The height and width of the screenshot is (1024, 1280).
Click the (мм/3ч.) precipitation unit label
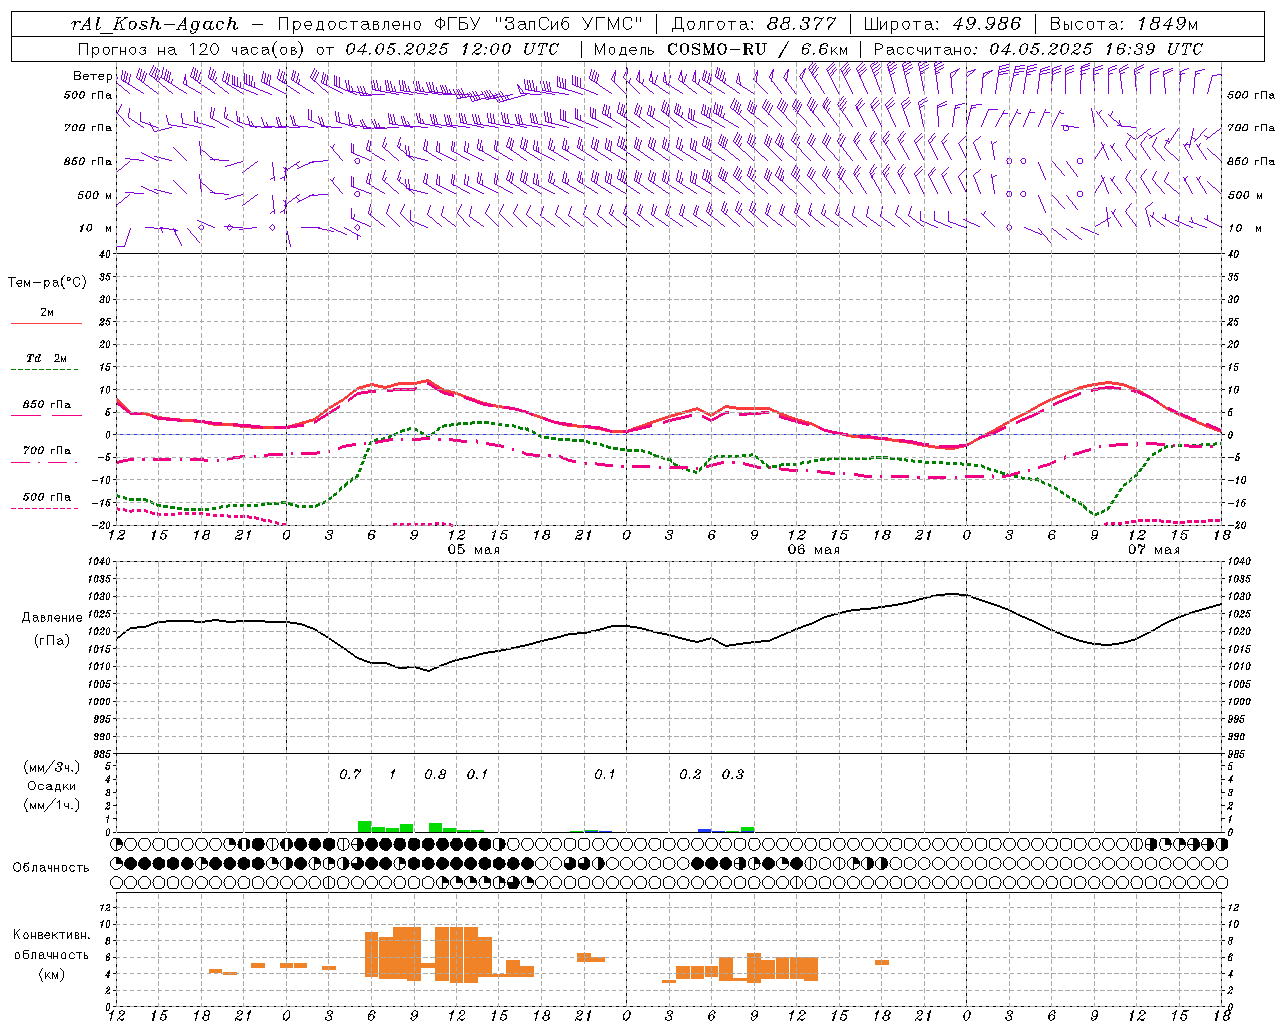52,767
